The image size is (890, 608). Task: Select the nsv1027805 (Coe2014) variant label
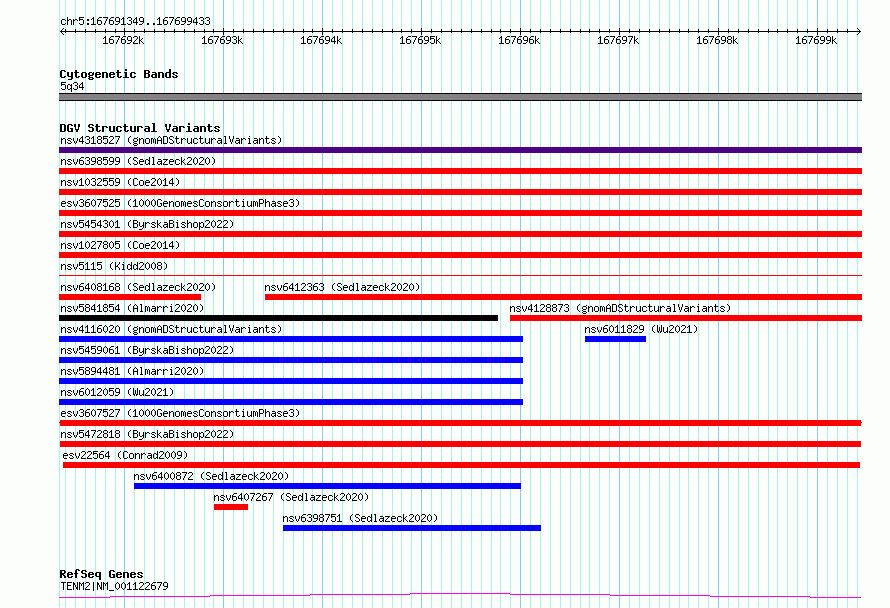pyautogui.click(x=120, y=245)
